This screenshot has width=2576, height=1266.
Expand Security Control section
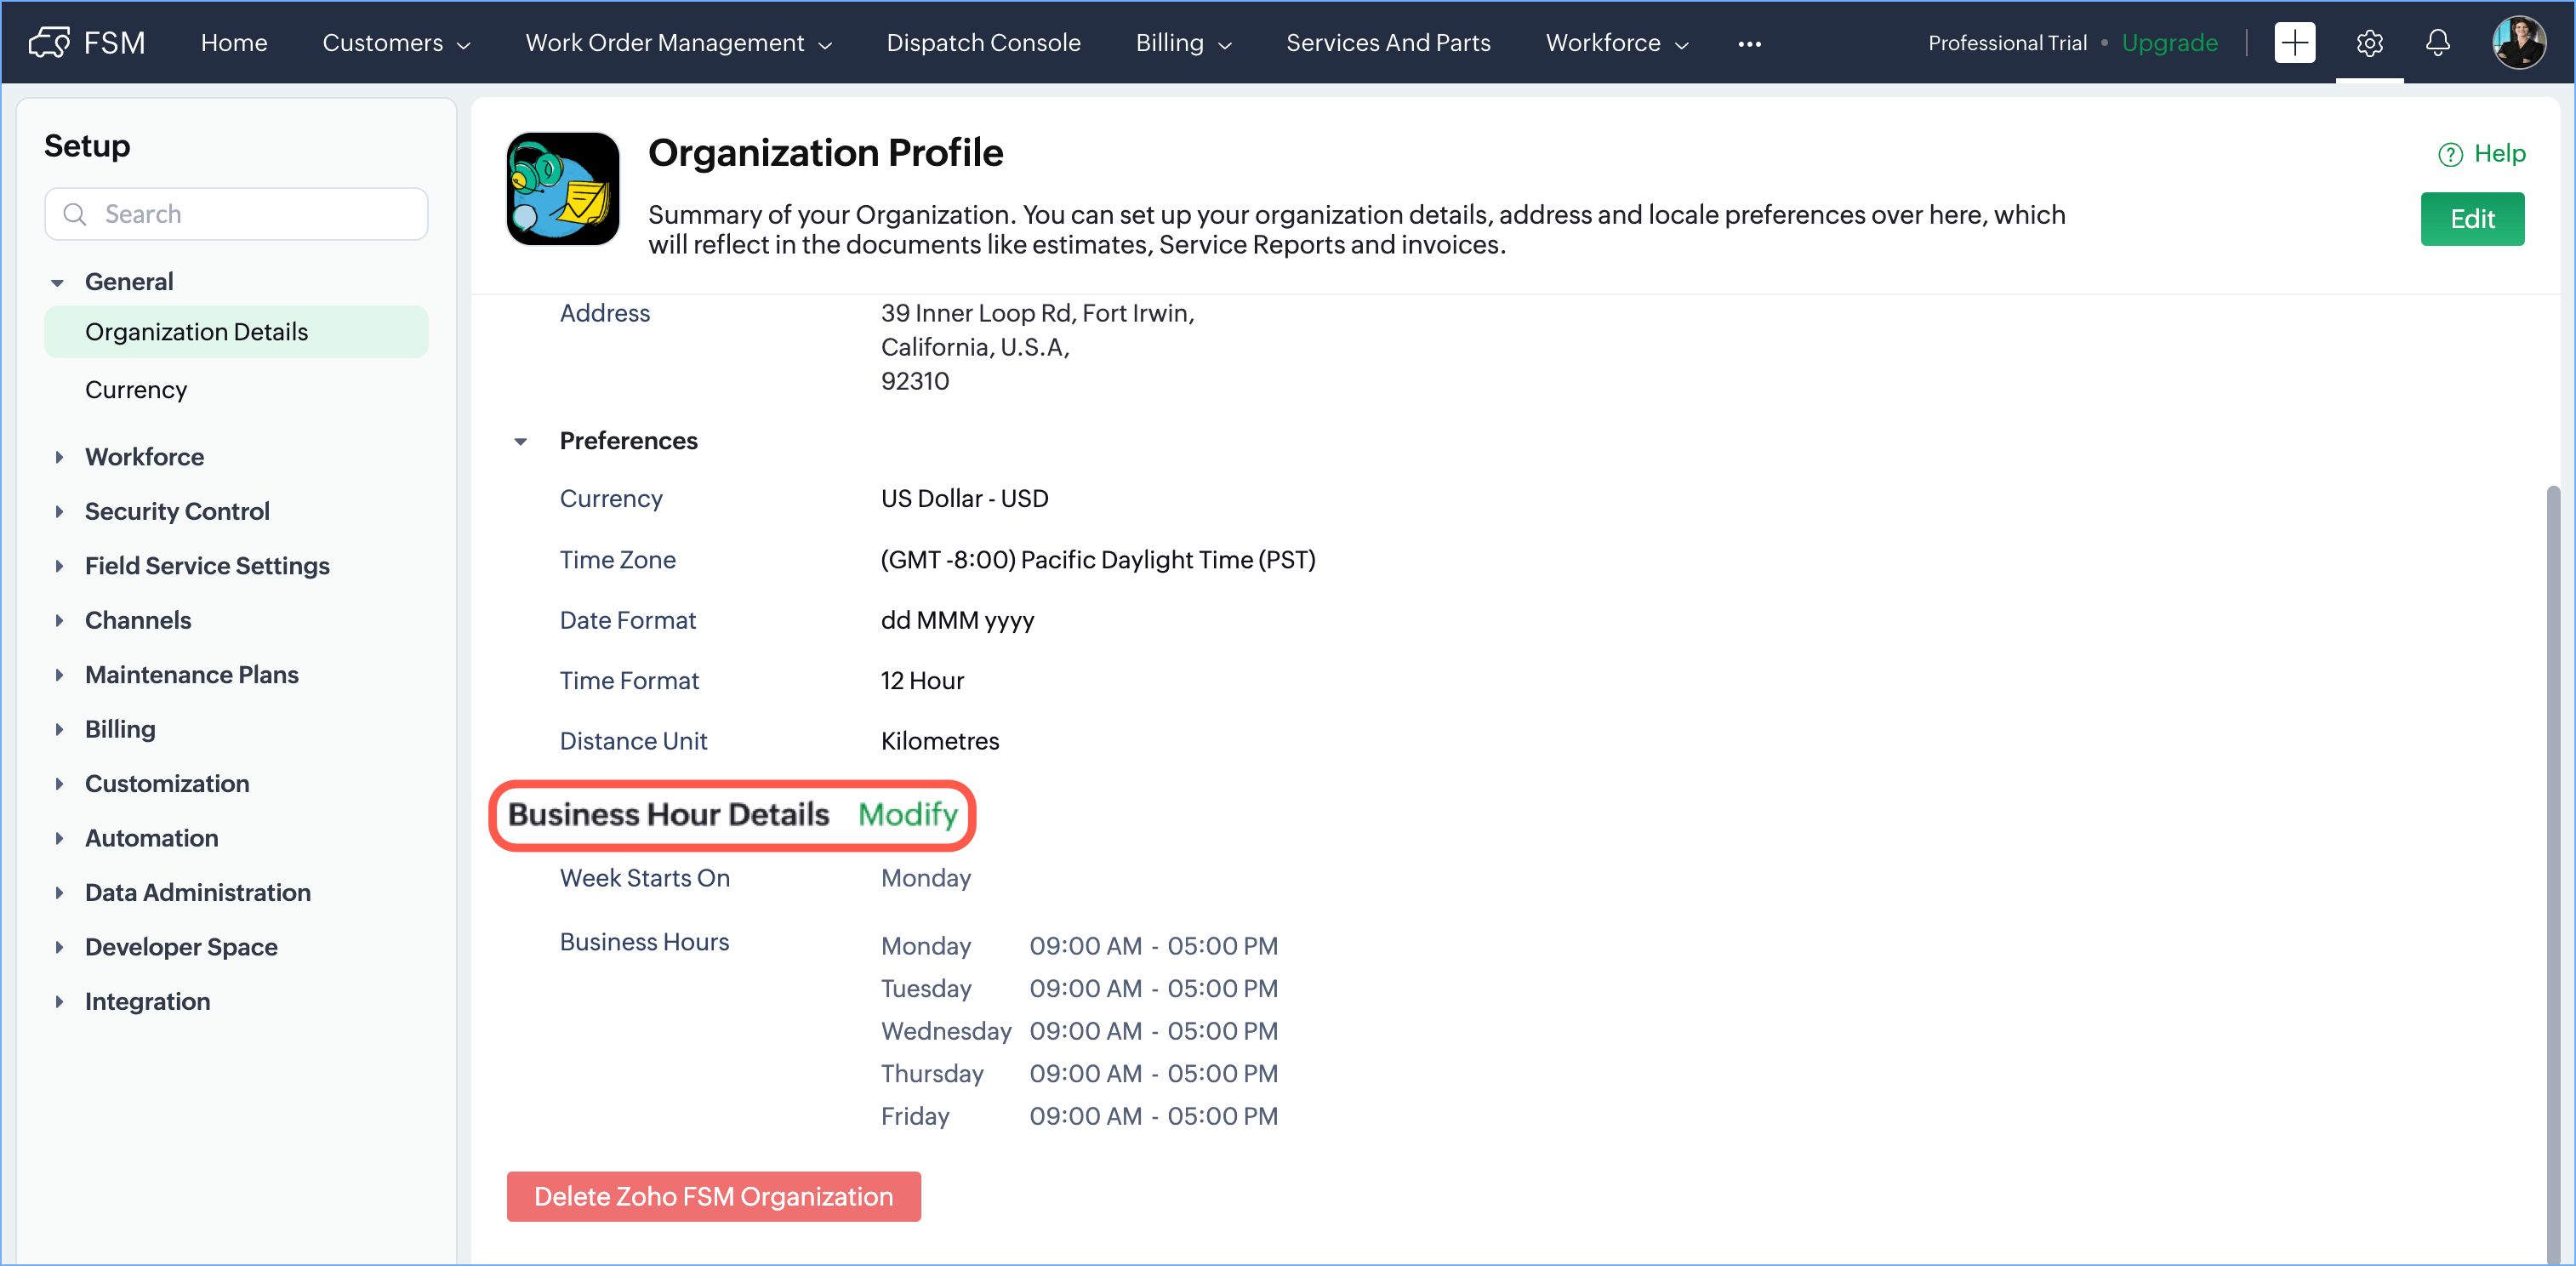coord(59,511)
